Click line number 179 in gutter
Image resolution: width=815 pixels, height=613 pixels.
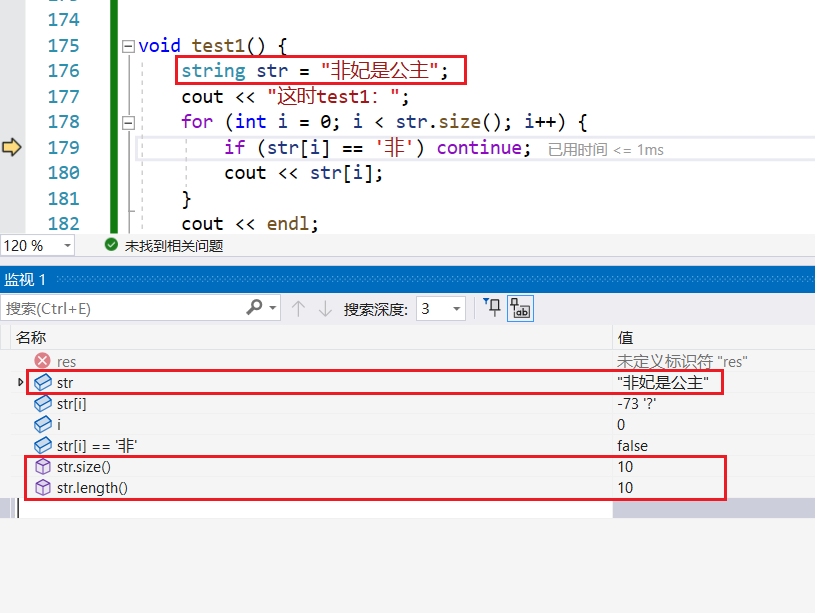pyautogui.click(x=63, y=148)
